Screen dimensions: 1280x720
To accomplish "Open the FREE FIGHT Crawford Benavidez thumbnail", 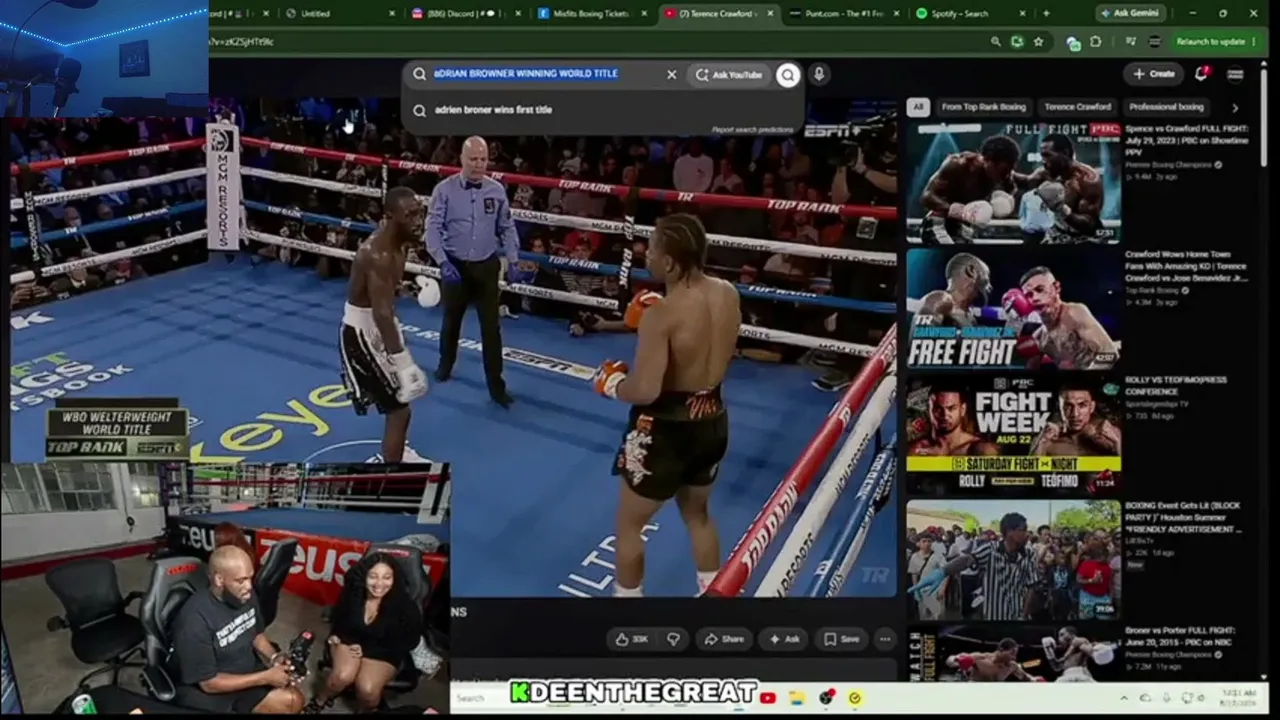I will pos(1013,309).
